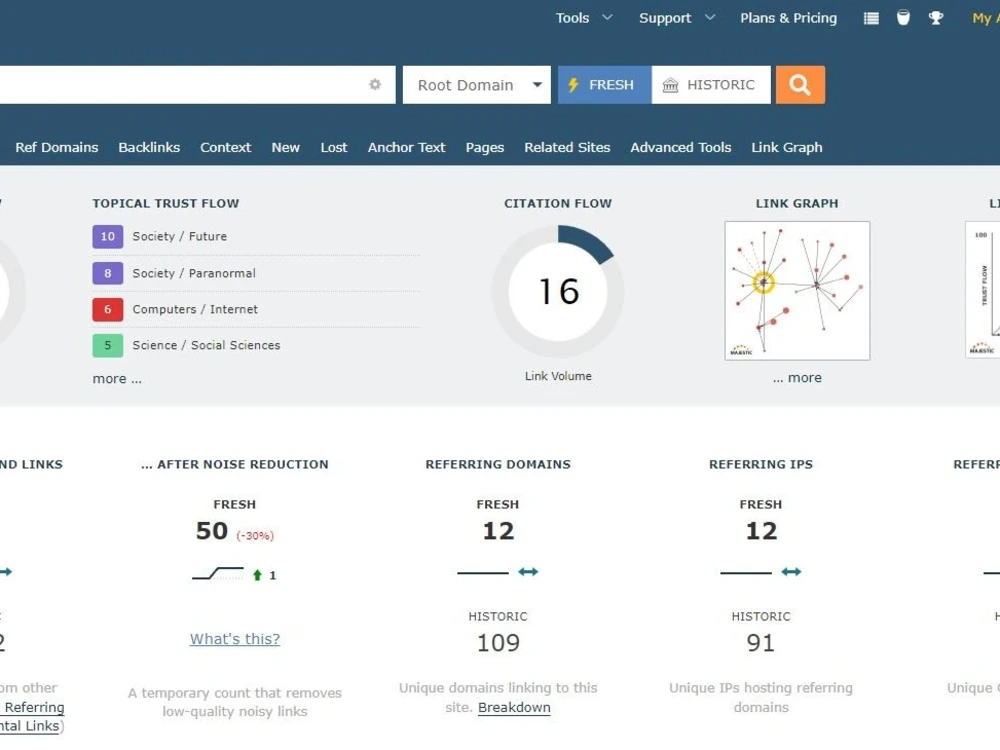Image resolution: width=1000 pixels, height=750 pixels.
Task: Select the FRESH index toggle
Action: (x=604, y=85)
